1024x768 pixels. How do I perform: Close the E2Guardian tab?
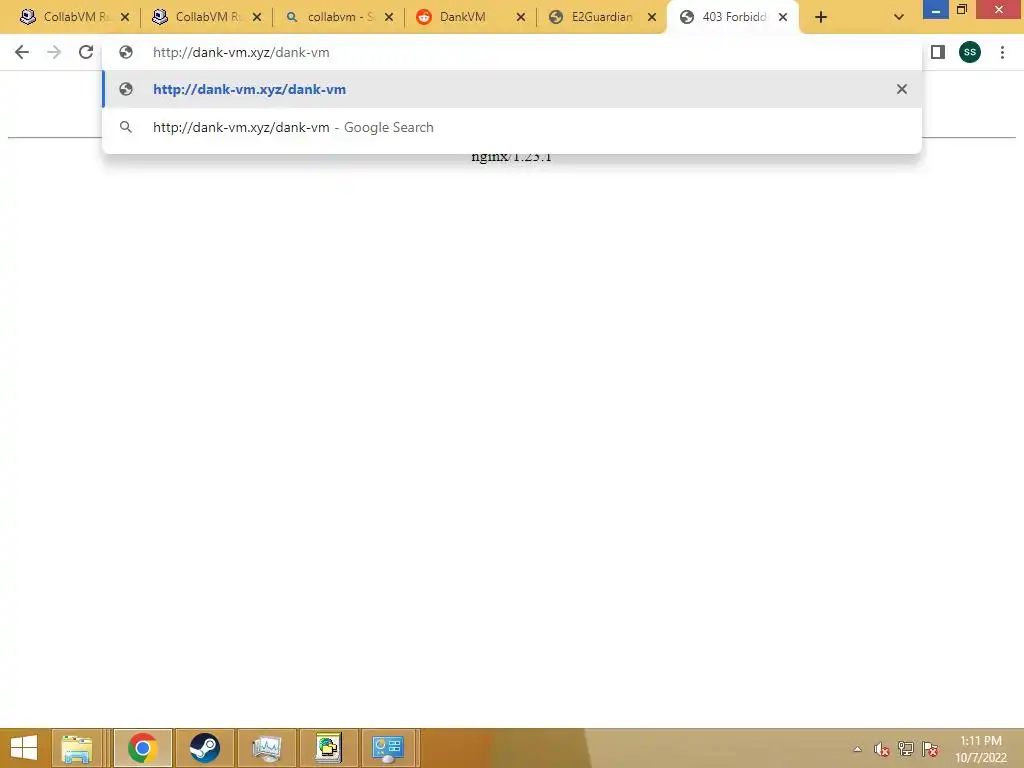coord(652,18)
